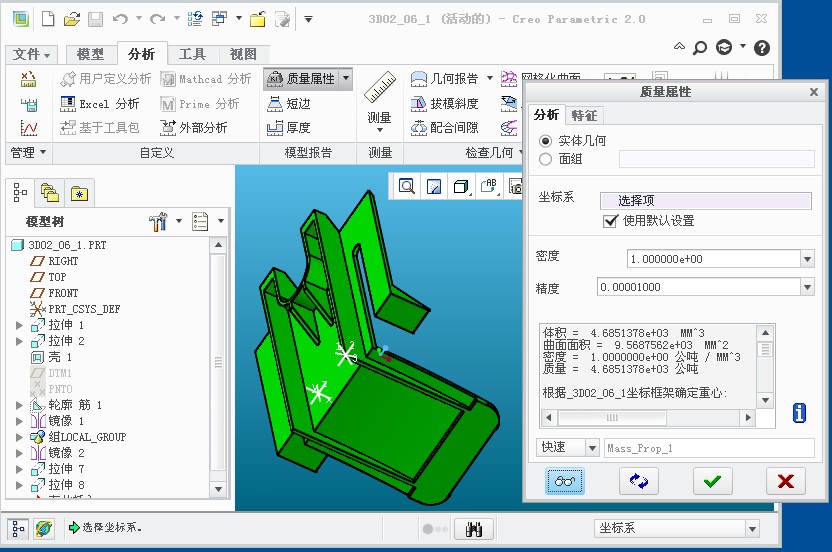The height and width of the screenshot is (552, 832).
Task: Click the model tree settings hammer icon
Action: (158, 221)
